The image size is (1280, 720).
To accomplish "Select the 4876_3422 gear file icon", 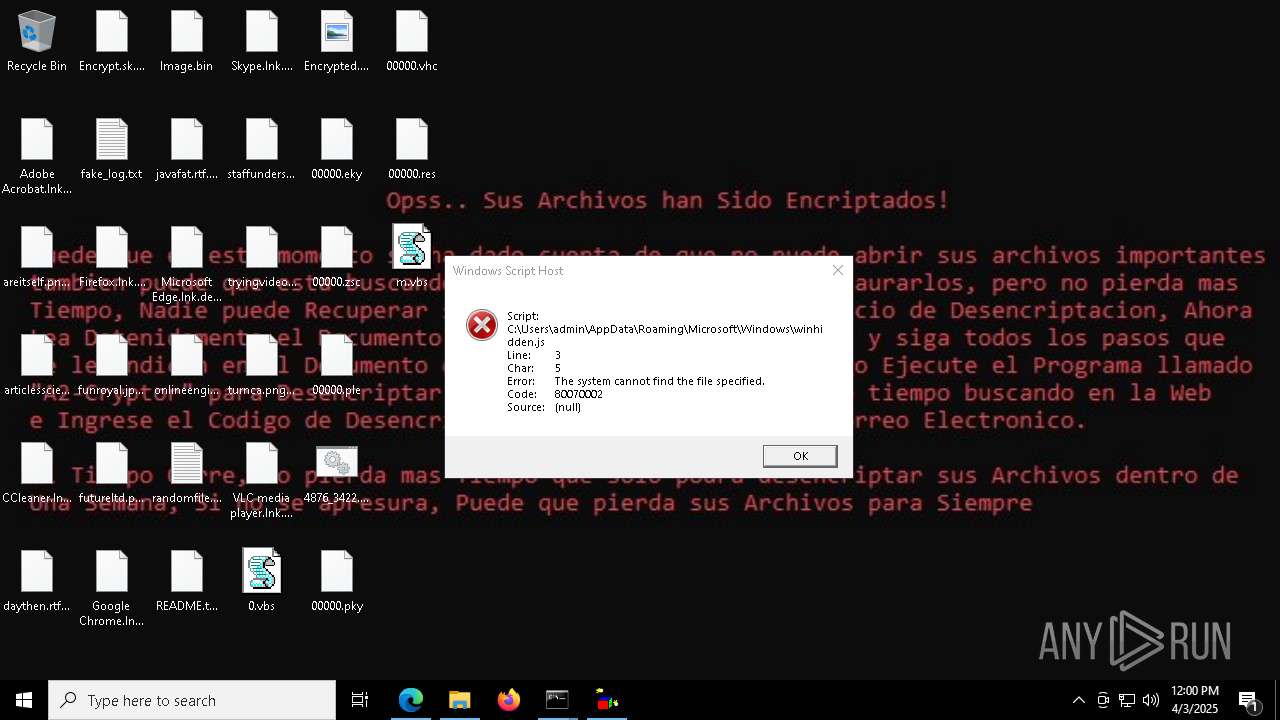I will tap(337, 474).
